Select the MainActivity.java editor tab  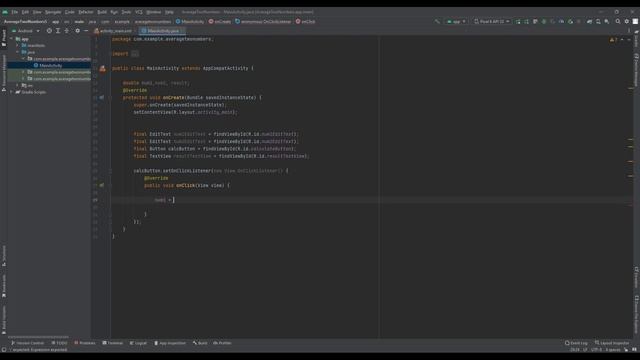click(x=163, y=31)
